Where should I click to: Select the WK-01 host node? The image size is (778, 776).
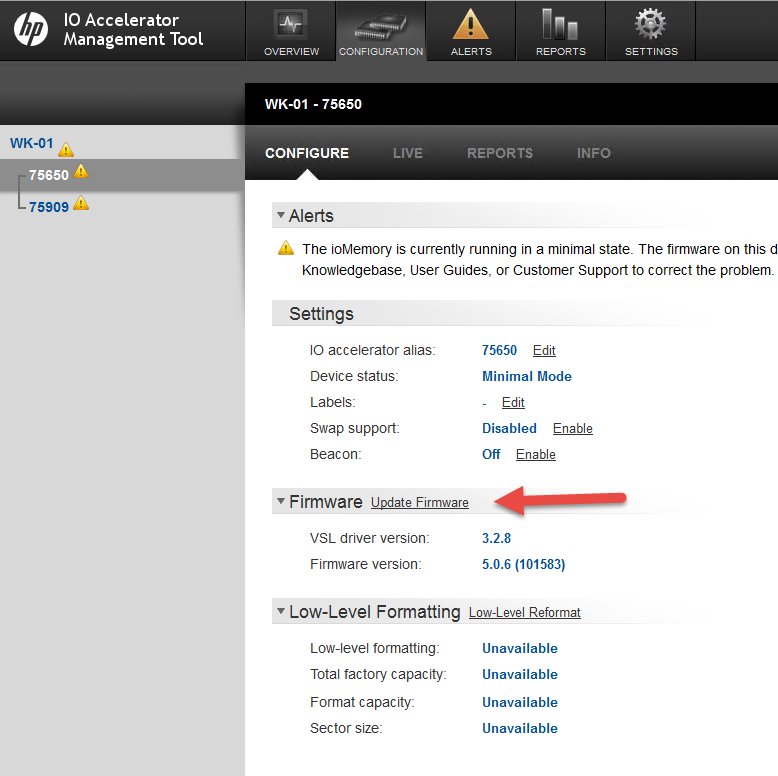click(31, 143)
